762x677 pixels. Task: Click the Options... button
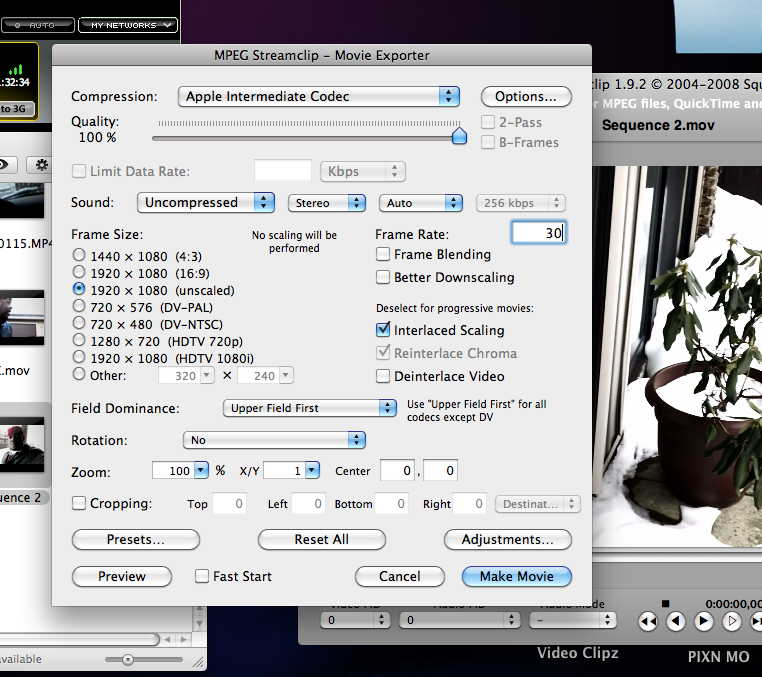(526, 96)
